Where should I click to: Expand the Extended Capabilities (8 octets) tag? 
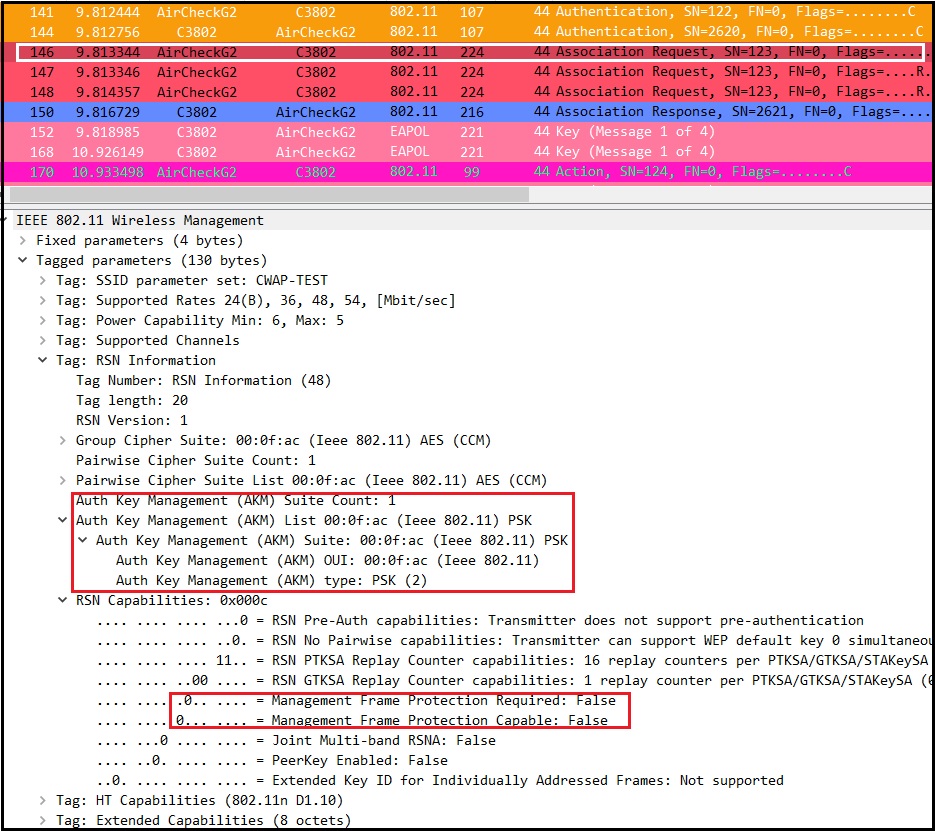coord(43,821)
